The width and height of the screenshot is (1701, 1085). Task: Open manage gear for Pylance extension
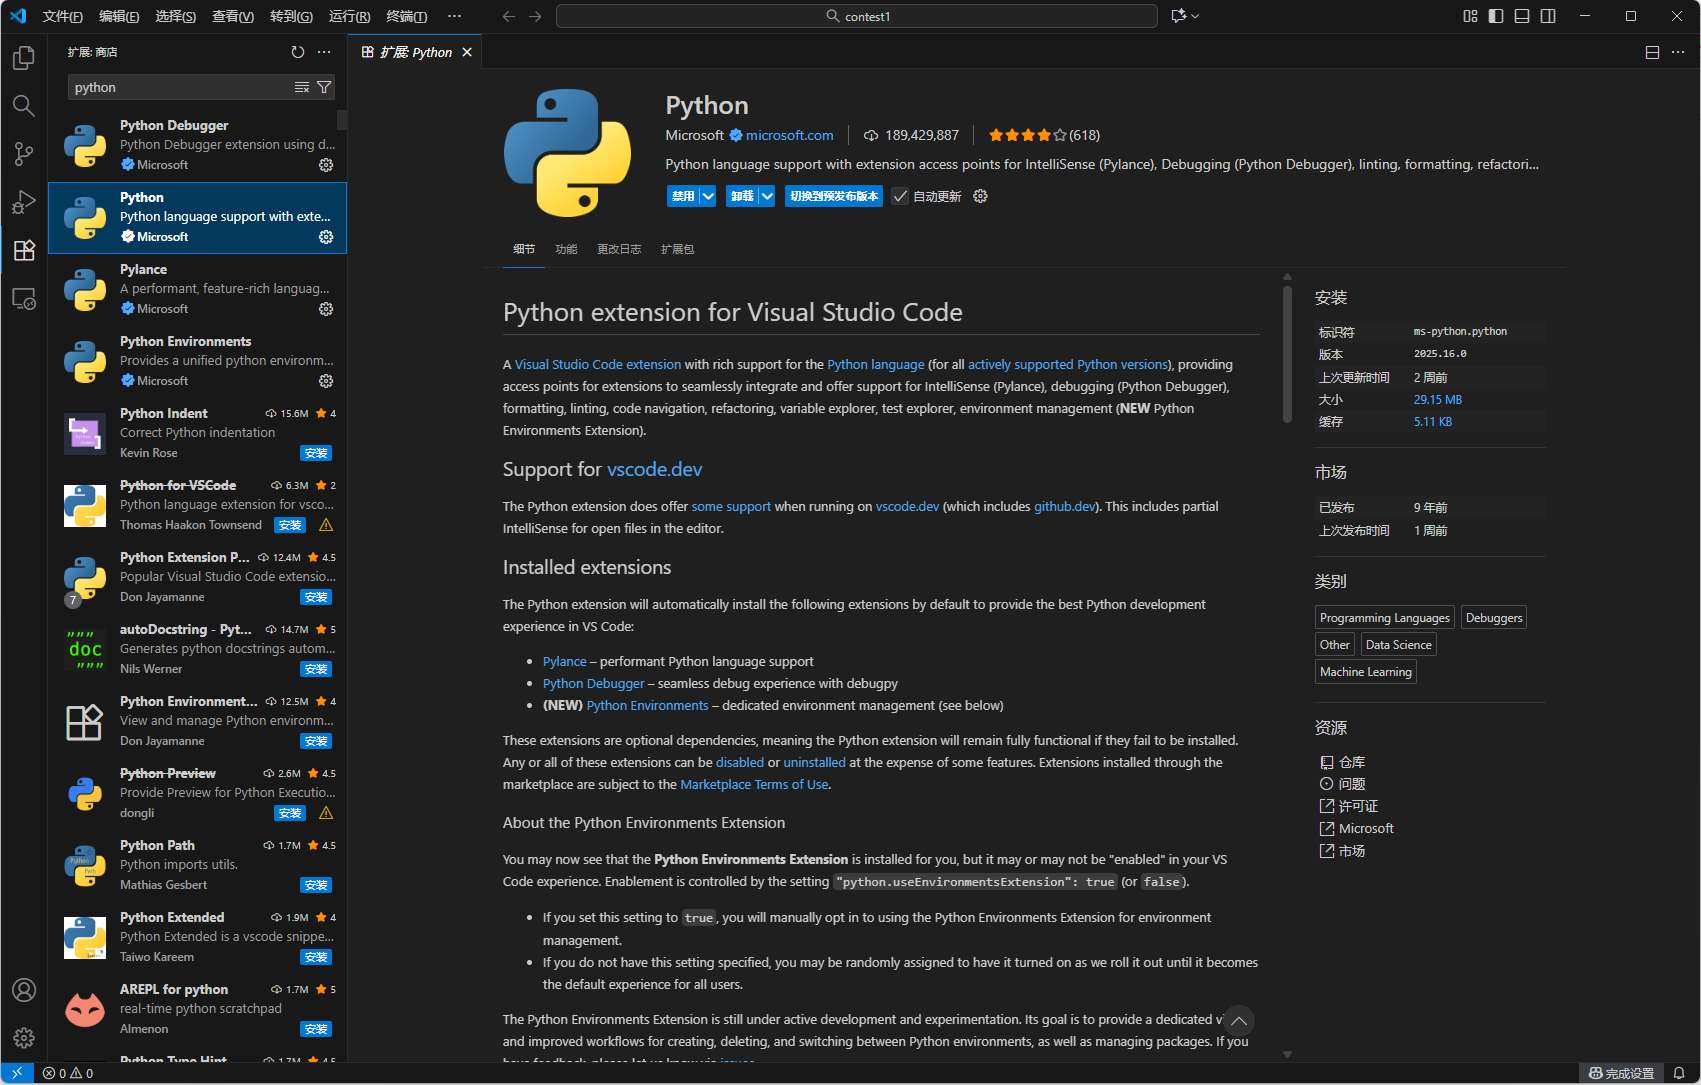326,309
